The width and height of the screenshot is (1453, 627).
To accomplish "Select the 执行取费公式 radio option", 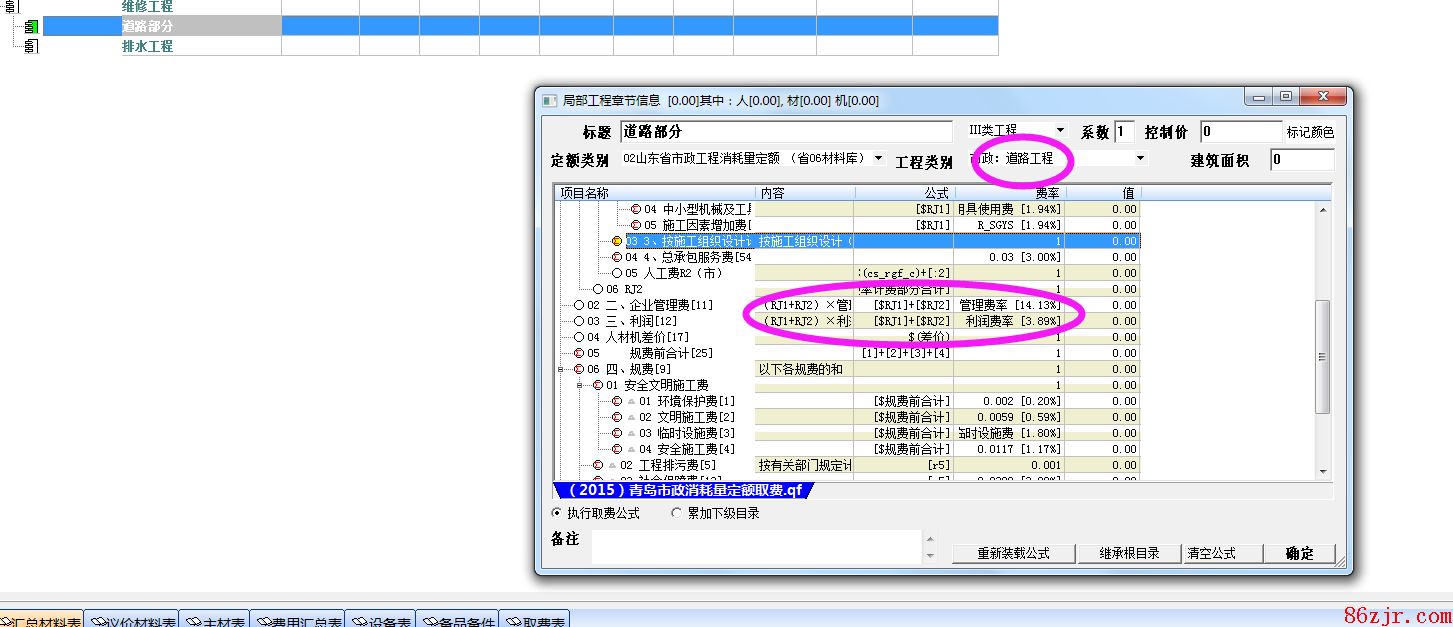I will click(558, 513).
